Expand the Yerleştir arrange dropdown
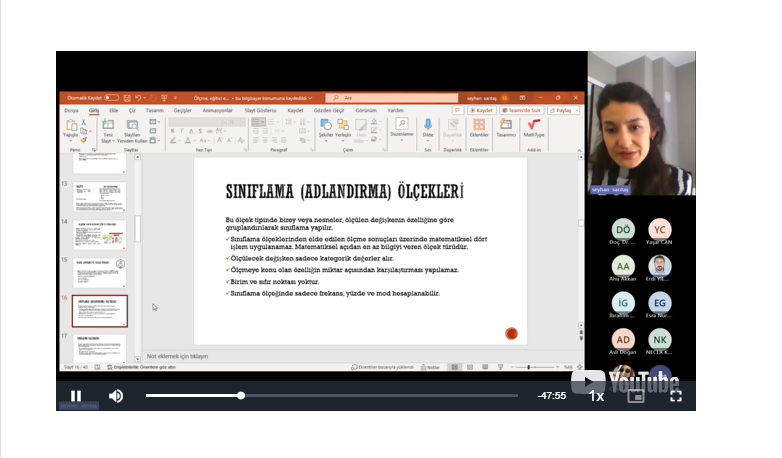Image resolution: width=782 pixels, height=458 pixels. 344,127
